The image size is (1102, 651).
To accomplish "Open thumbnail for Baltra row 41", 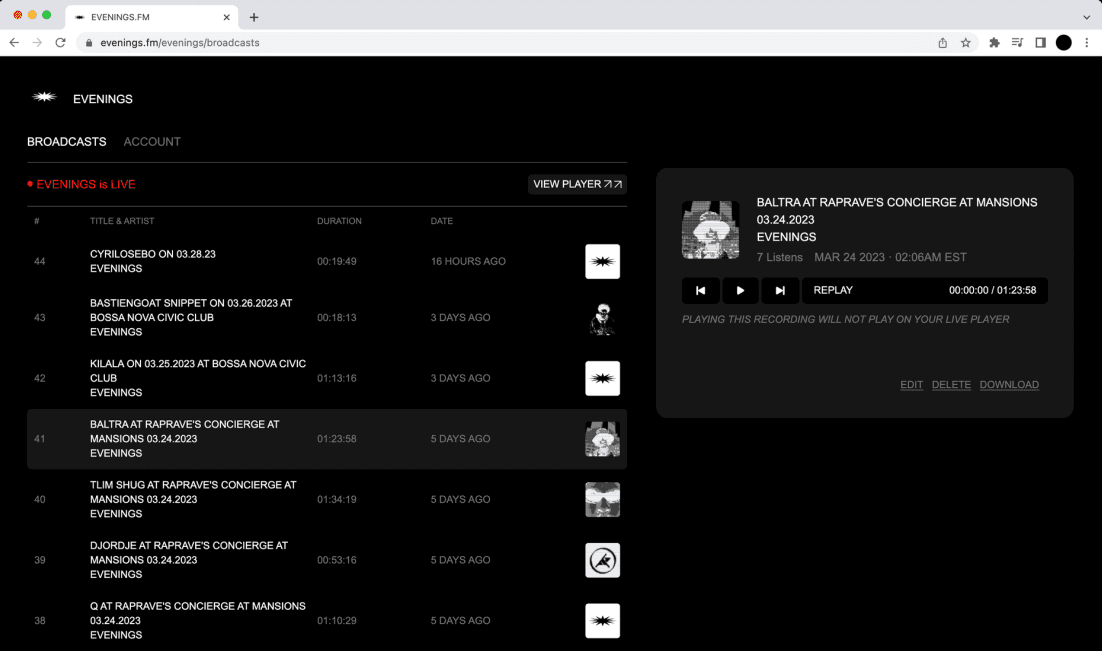I will (602, 439).
